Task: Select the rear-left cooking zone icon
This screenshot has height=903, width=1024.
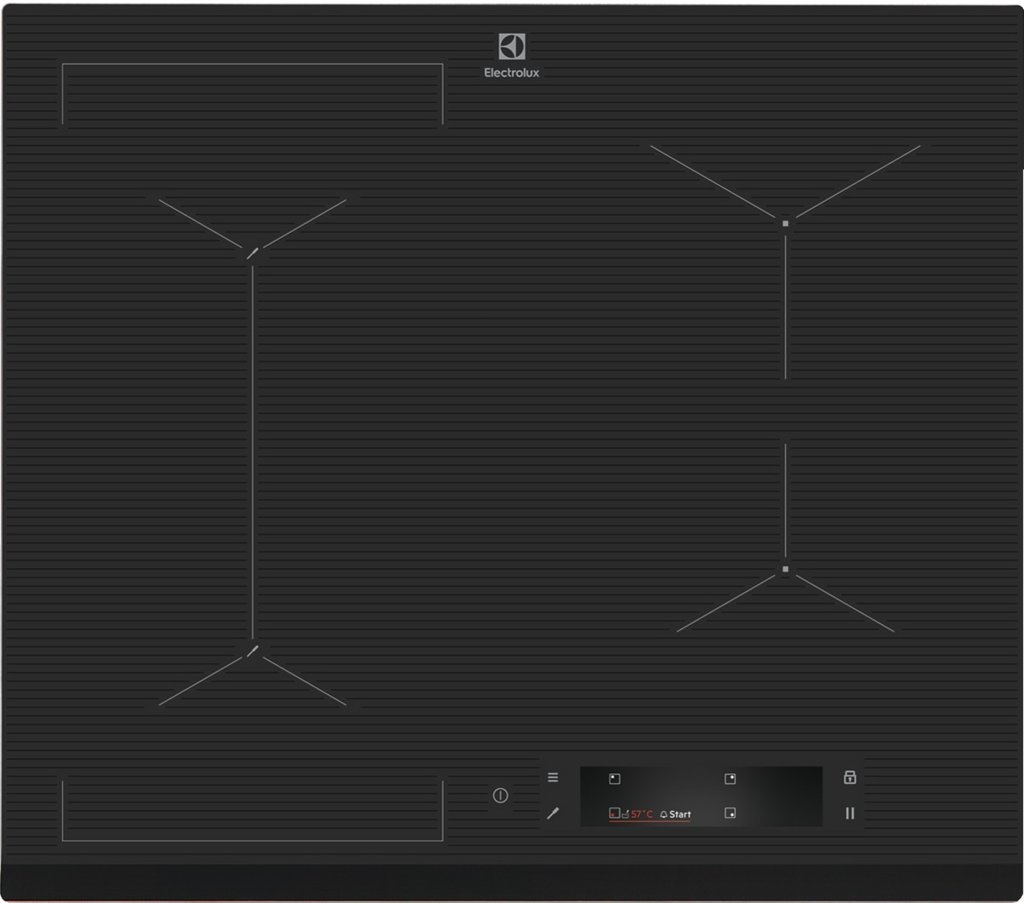Action: coord(615,779)
